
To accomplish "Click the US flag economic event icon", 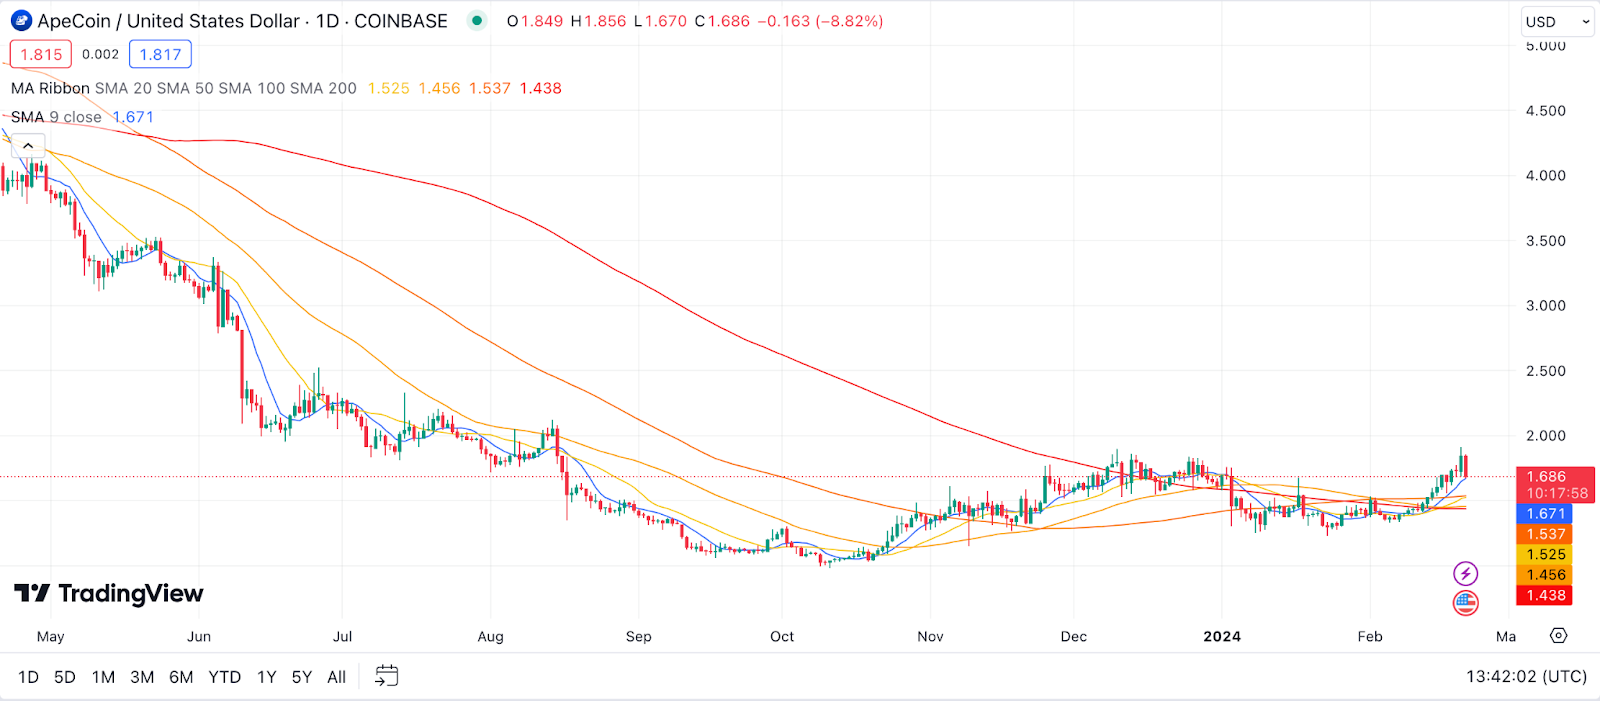I will click(1465, 602).
